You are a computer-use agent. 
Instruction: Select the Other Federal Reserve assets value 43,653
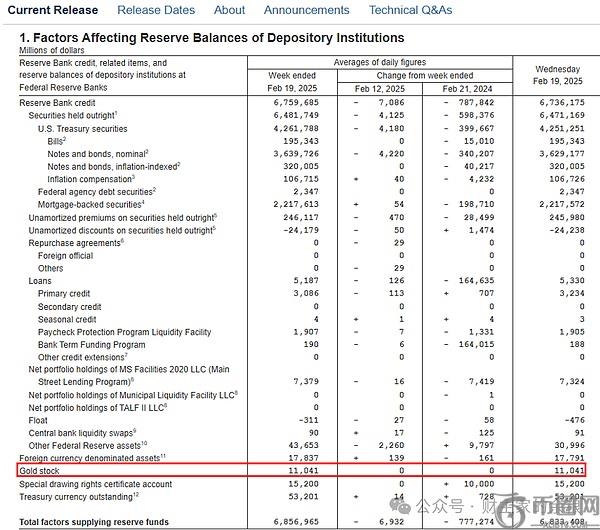(303, 445)
